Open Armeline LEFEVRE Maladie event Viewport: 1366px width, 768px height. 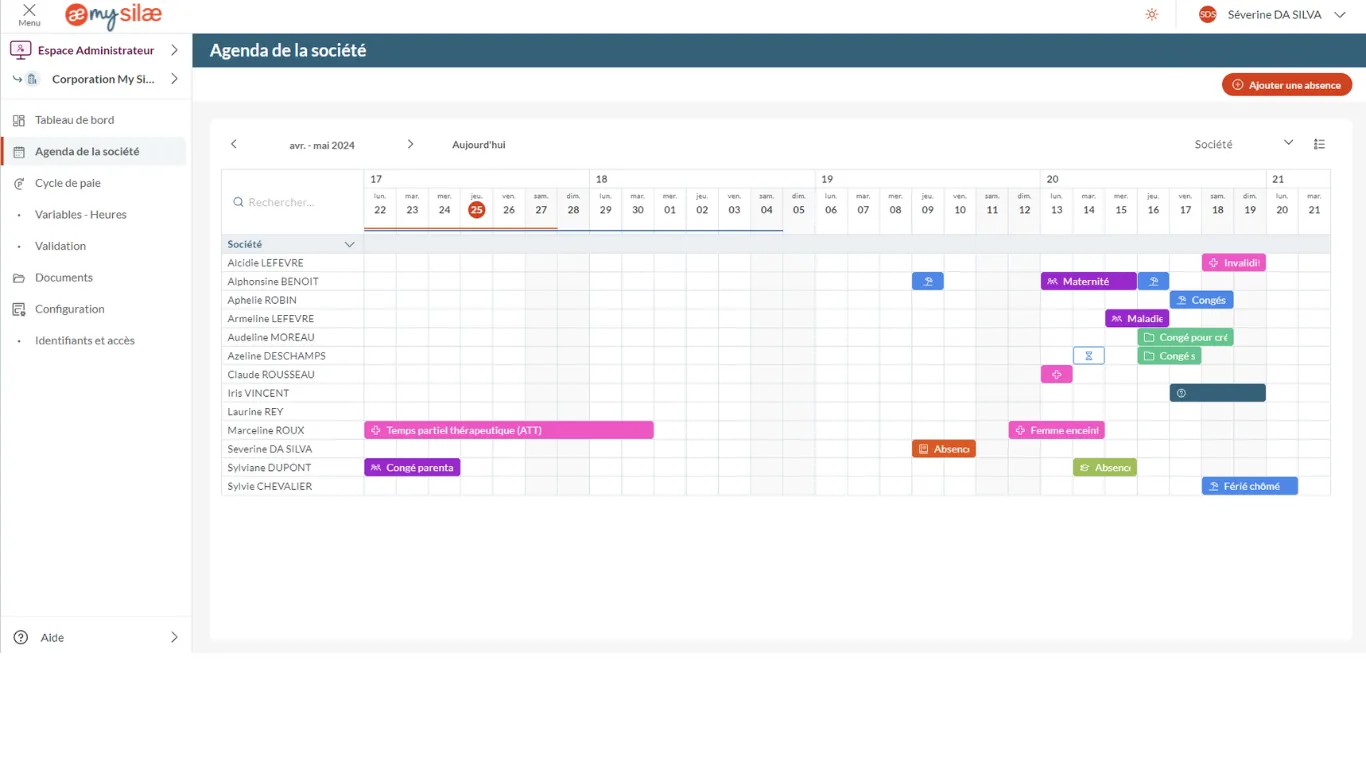pos(1137,319)
